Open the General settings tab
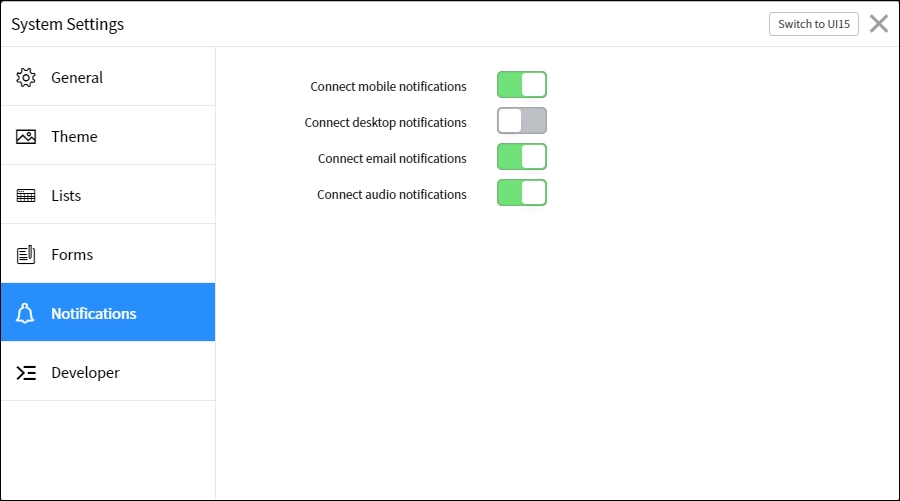The width and height of the screenshot is (900, 501). tap(108, 77)
